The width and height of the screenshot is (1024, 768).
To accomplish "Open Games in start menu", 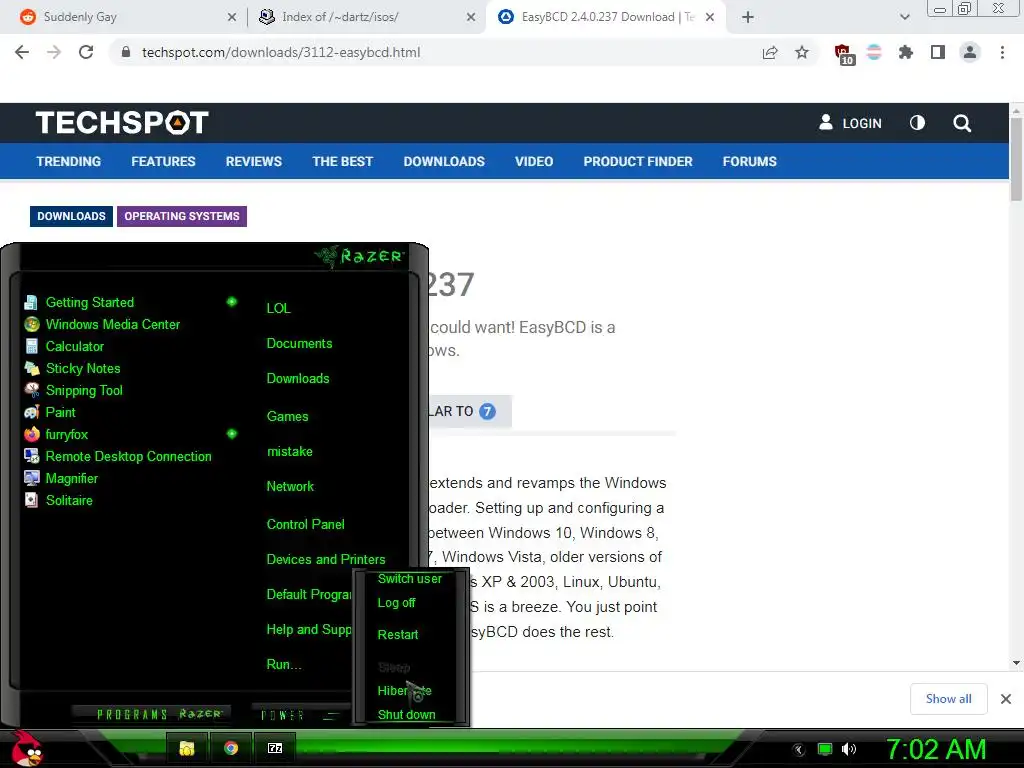I will pyautogui.click(x=287, y=417).
